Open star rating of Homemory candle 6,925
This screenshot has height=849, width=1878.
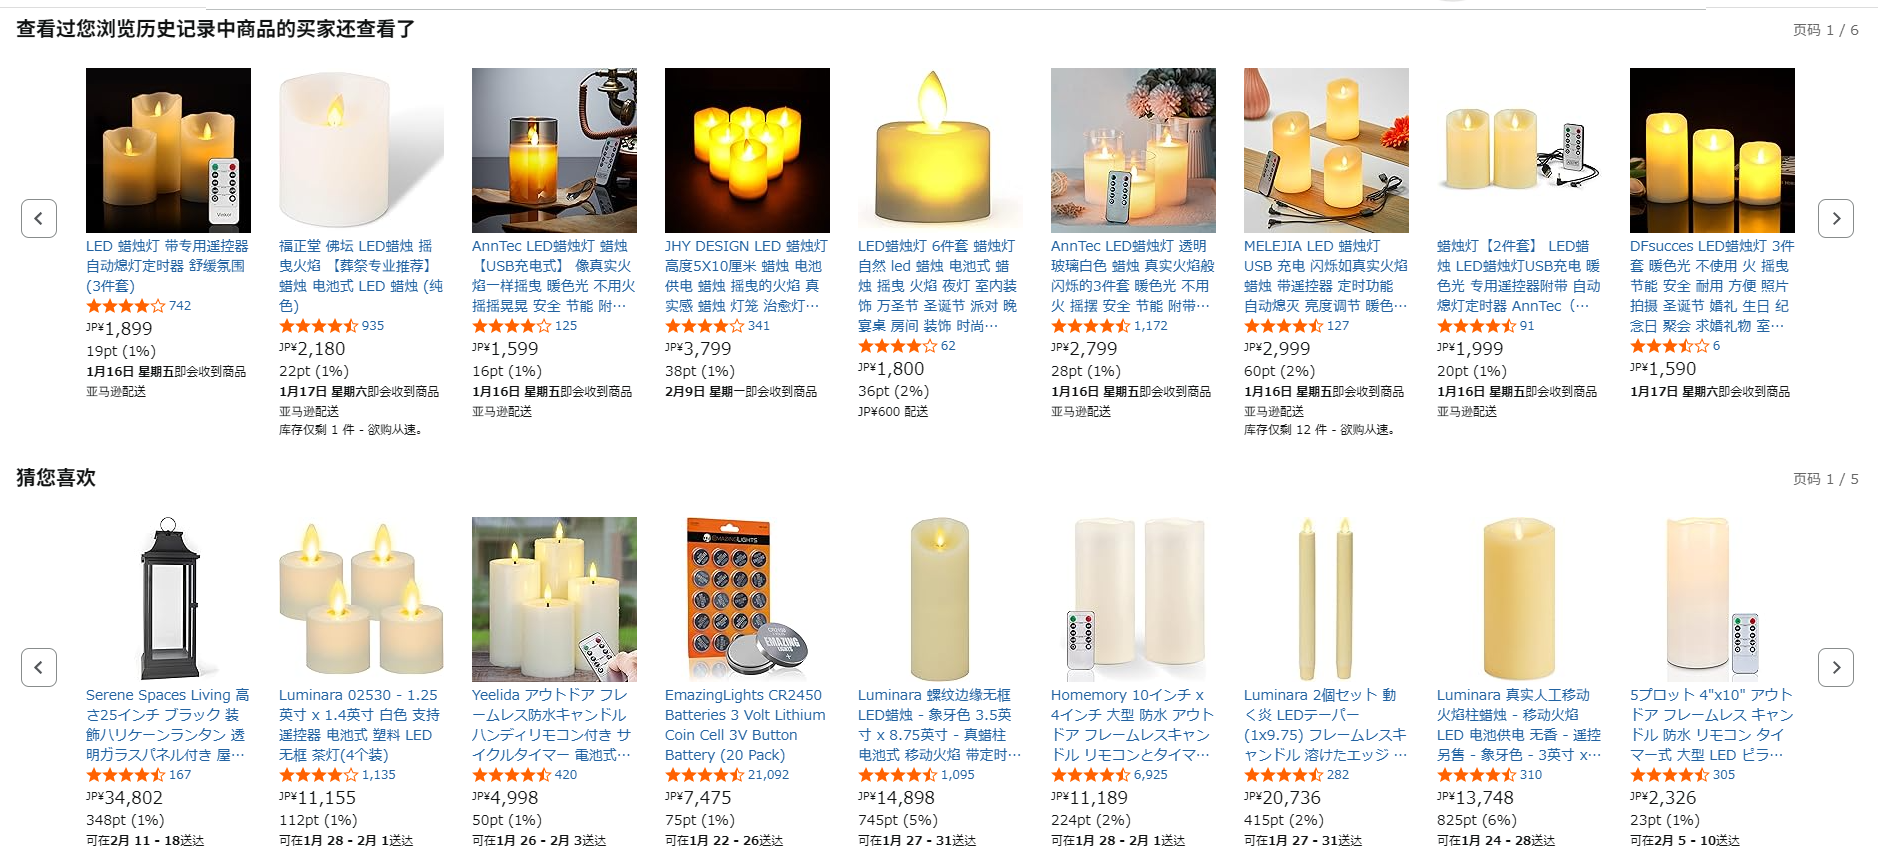click(1090, 775)
